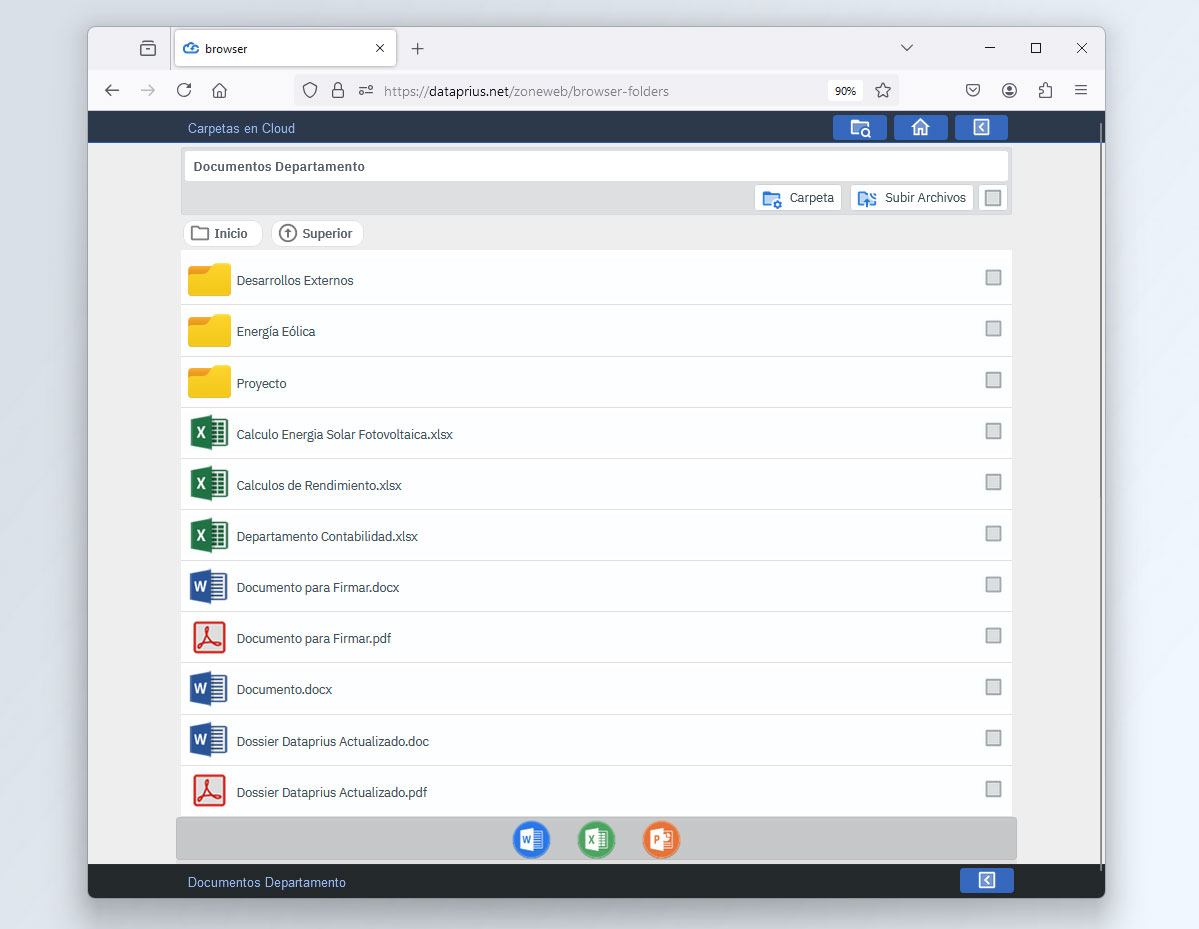1199x929 pixels.
Task: Expand the list all tabs dropdown arrow
Action: (x=907, y=47)
